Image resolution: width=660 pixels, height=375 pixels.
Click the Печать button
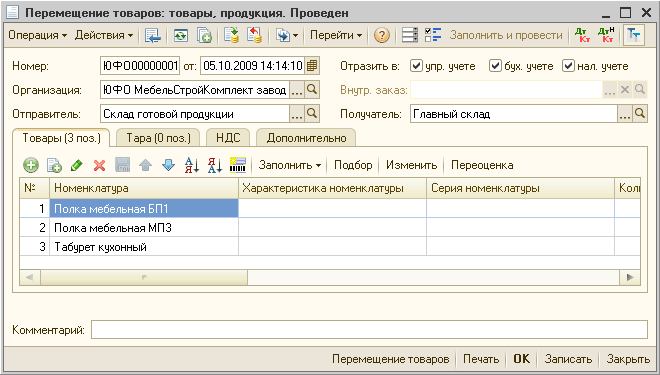481,359
